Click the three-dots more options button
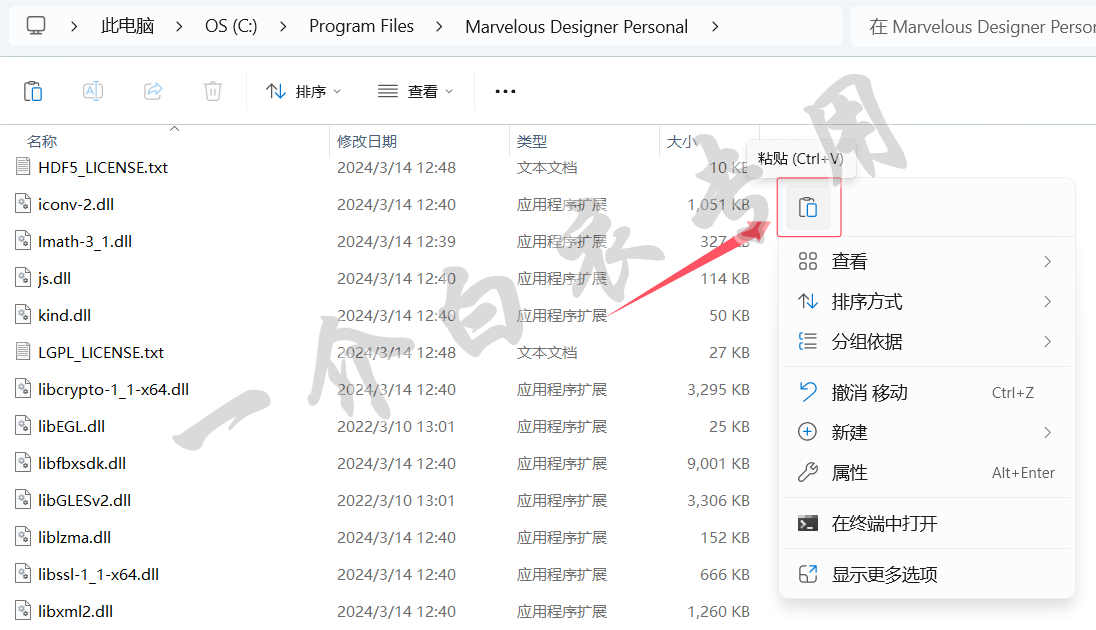1096x630 pixels. (505, 91)
